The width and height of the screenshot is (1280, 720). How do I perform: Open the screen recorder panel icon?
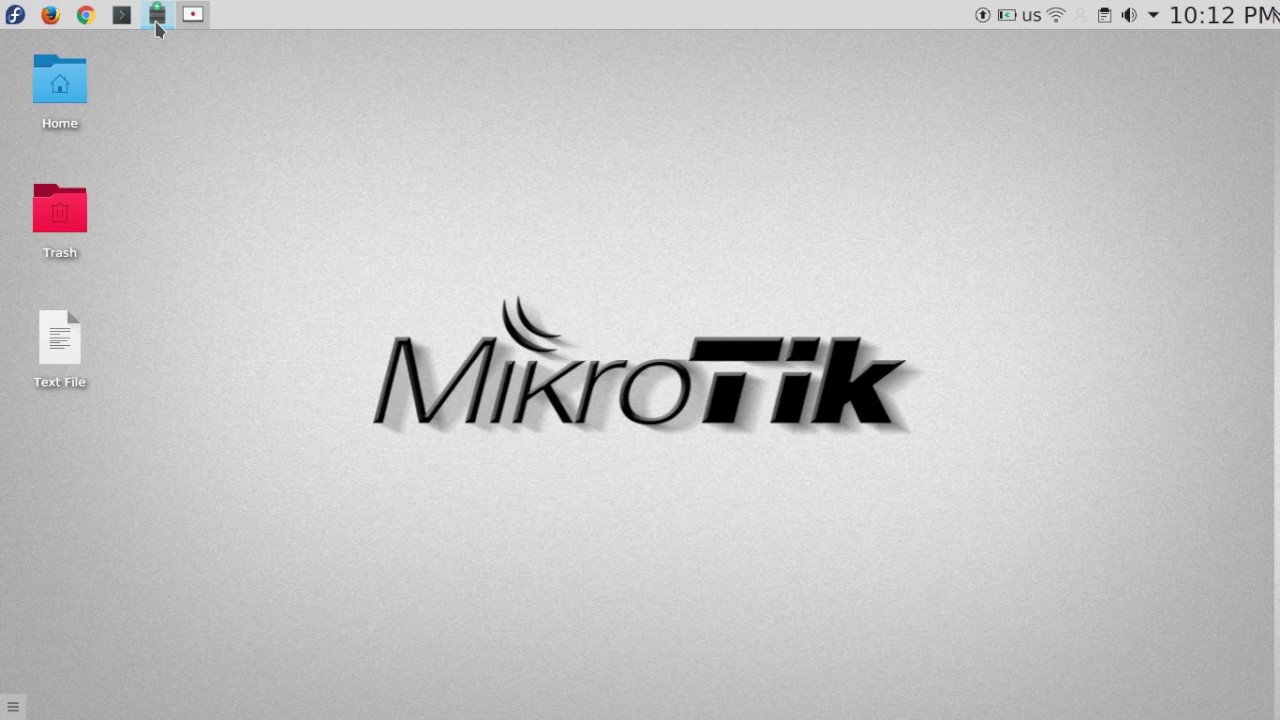(193, 15)
